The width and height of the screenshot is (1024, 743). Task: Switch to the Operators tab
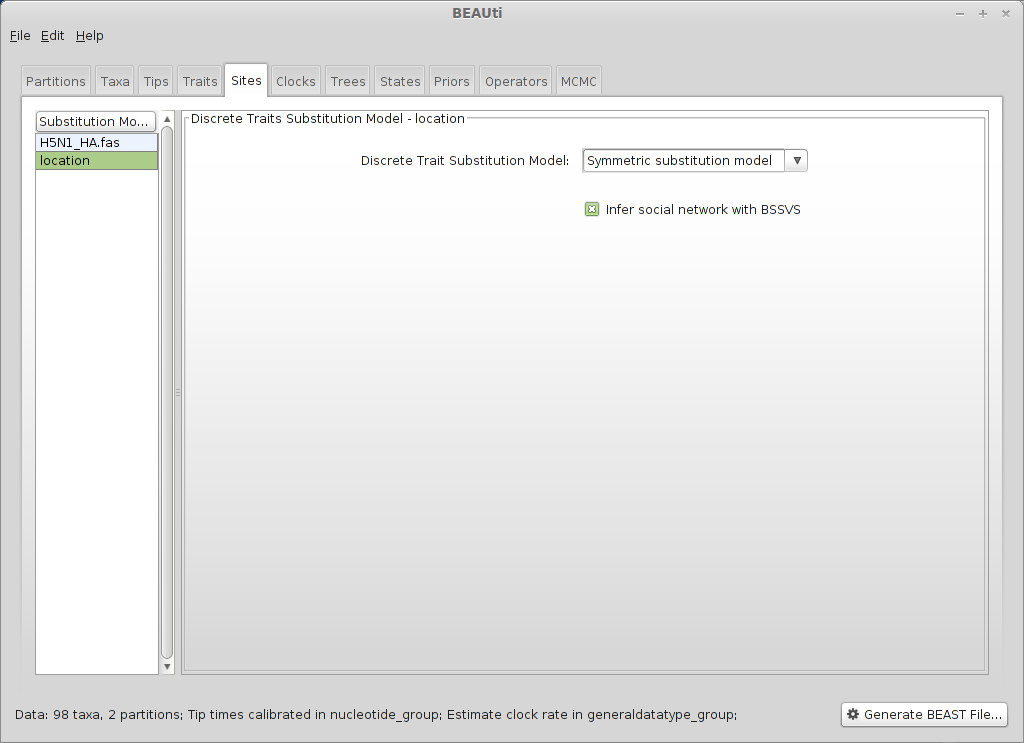click(x=516, y=82)
